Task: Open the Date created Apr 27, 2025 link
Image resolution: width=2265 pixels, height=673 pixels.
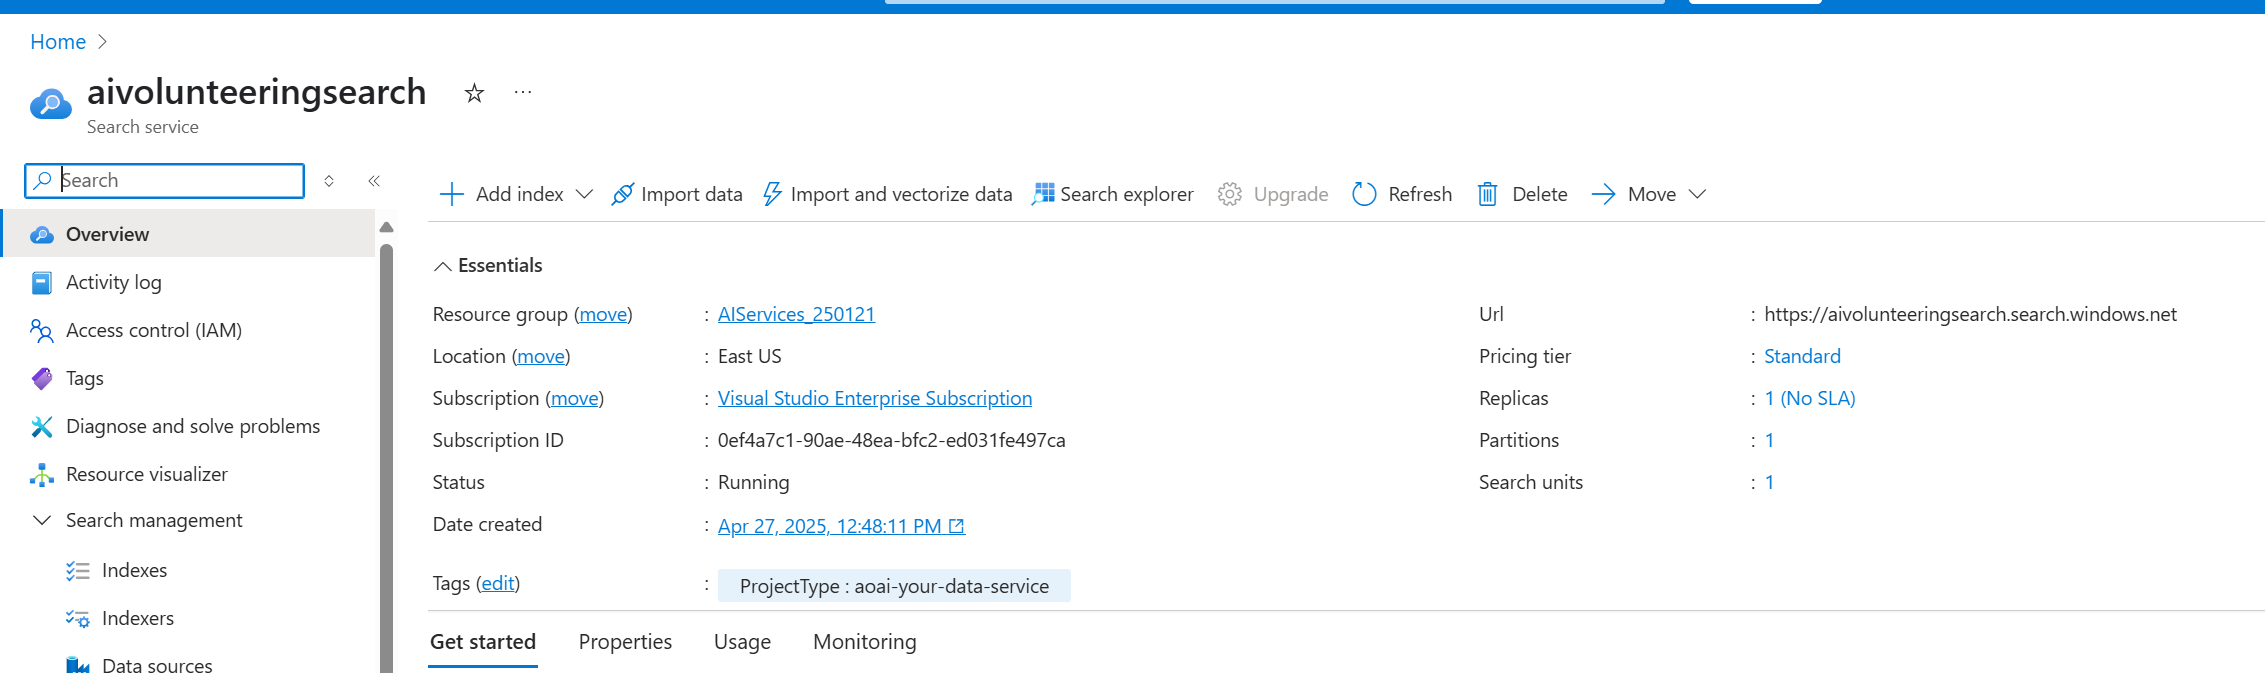Action: [830, 526]
